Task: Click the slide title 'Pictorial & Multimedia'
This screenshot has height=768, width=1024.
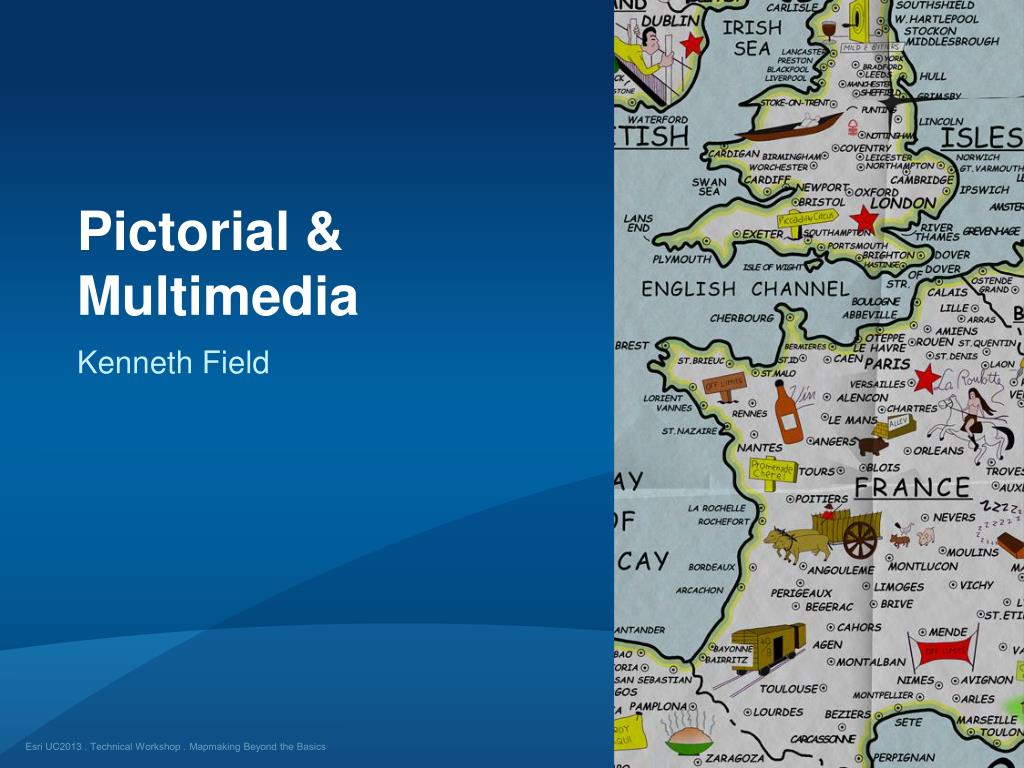Action: (217, 263)
